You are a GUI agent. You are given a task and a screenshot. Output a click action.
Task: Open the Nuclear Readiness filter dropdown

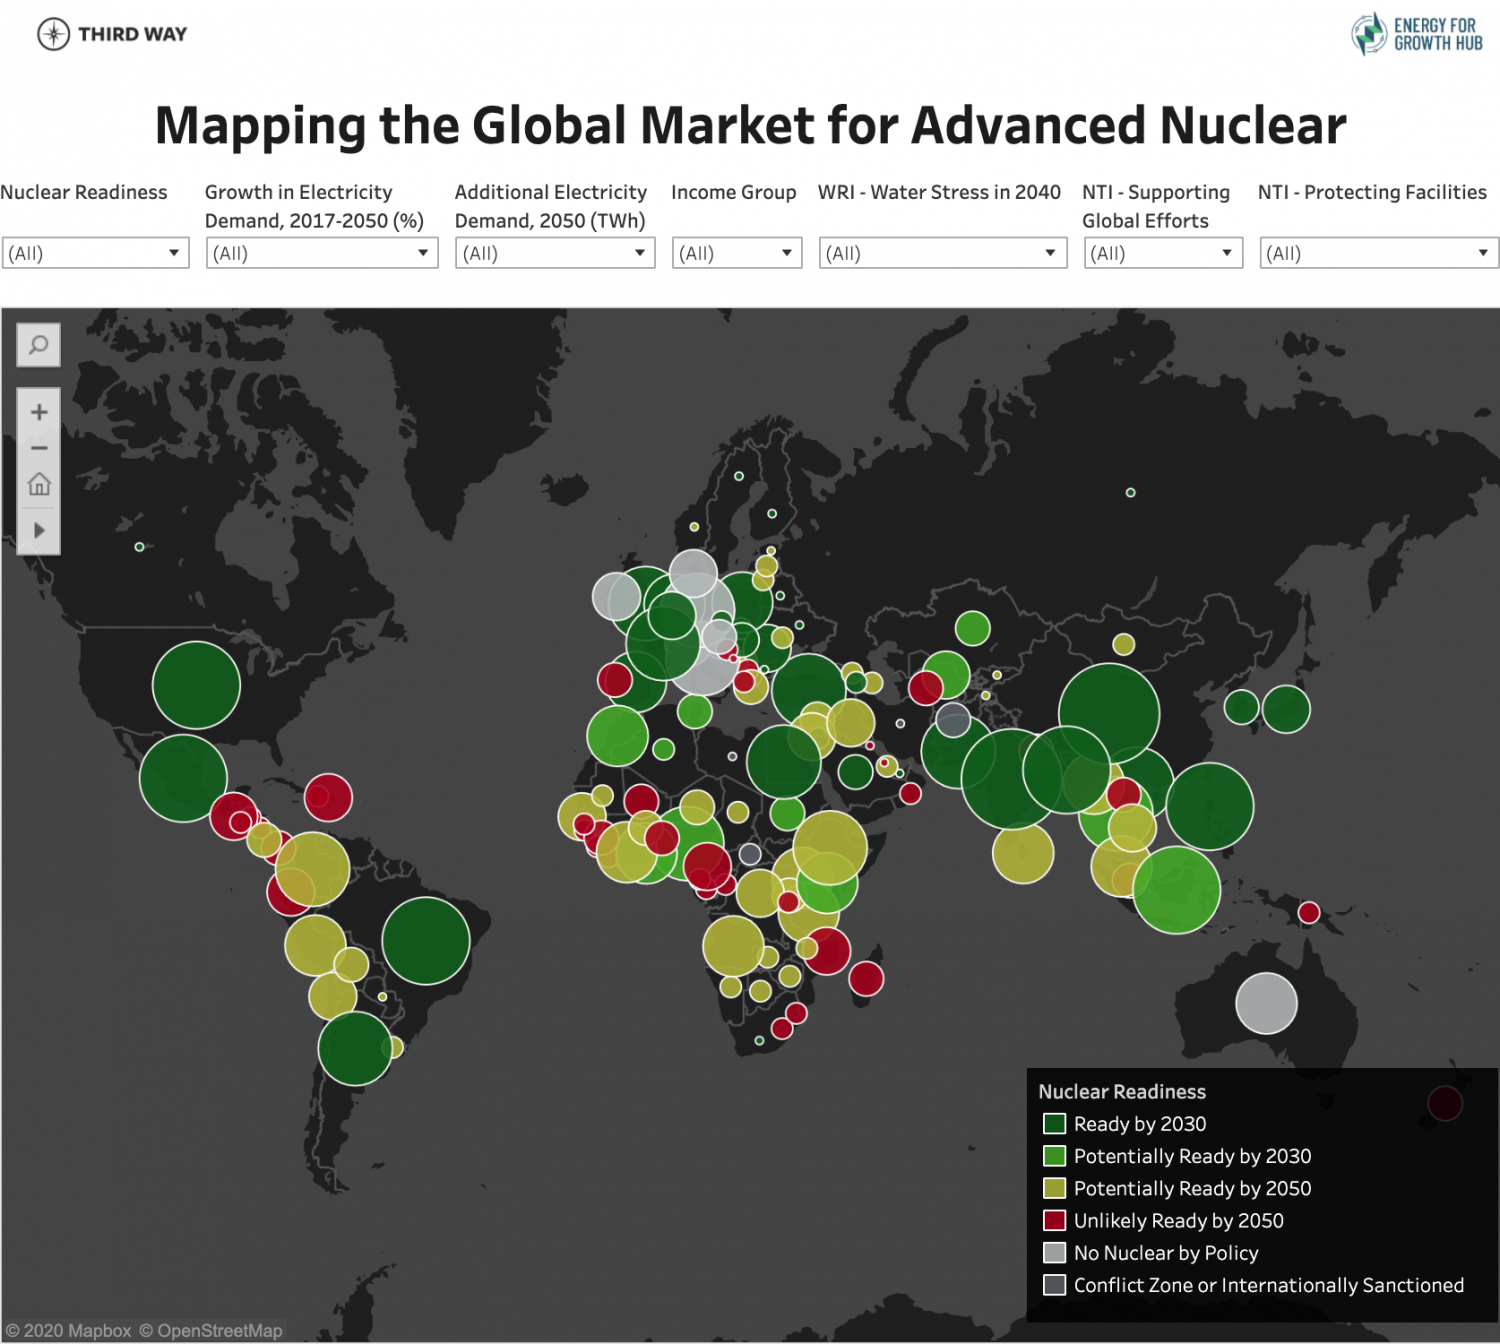click(96, 252)
